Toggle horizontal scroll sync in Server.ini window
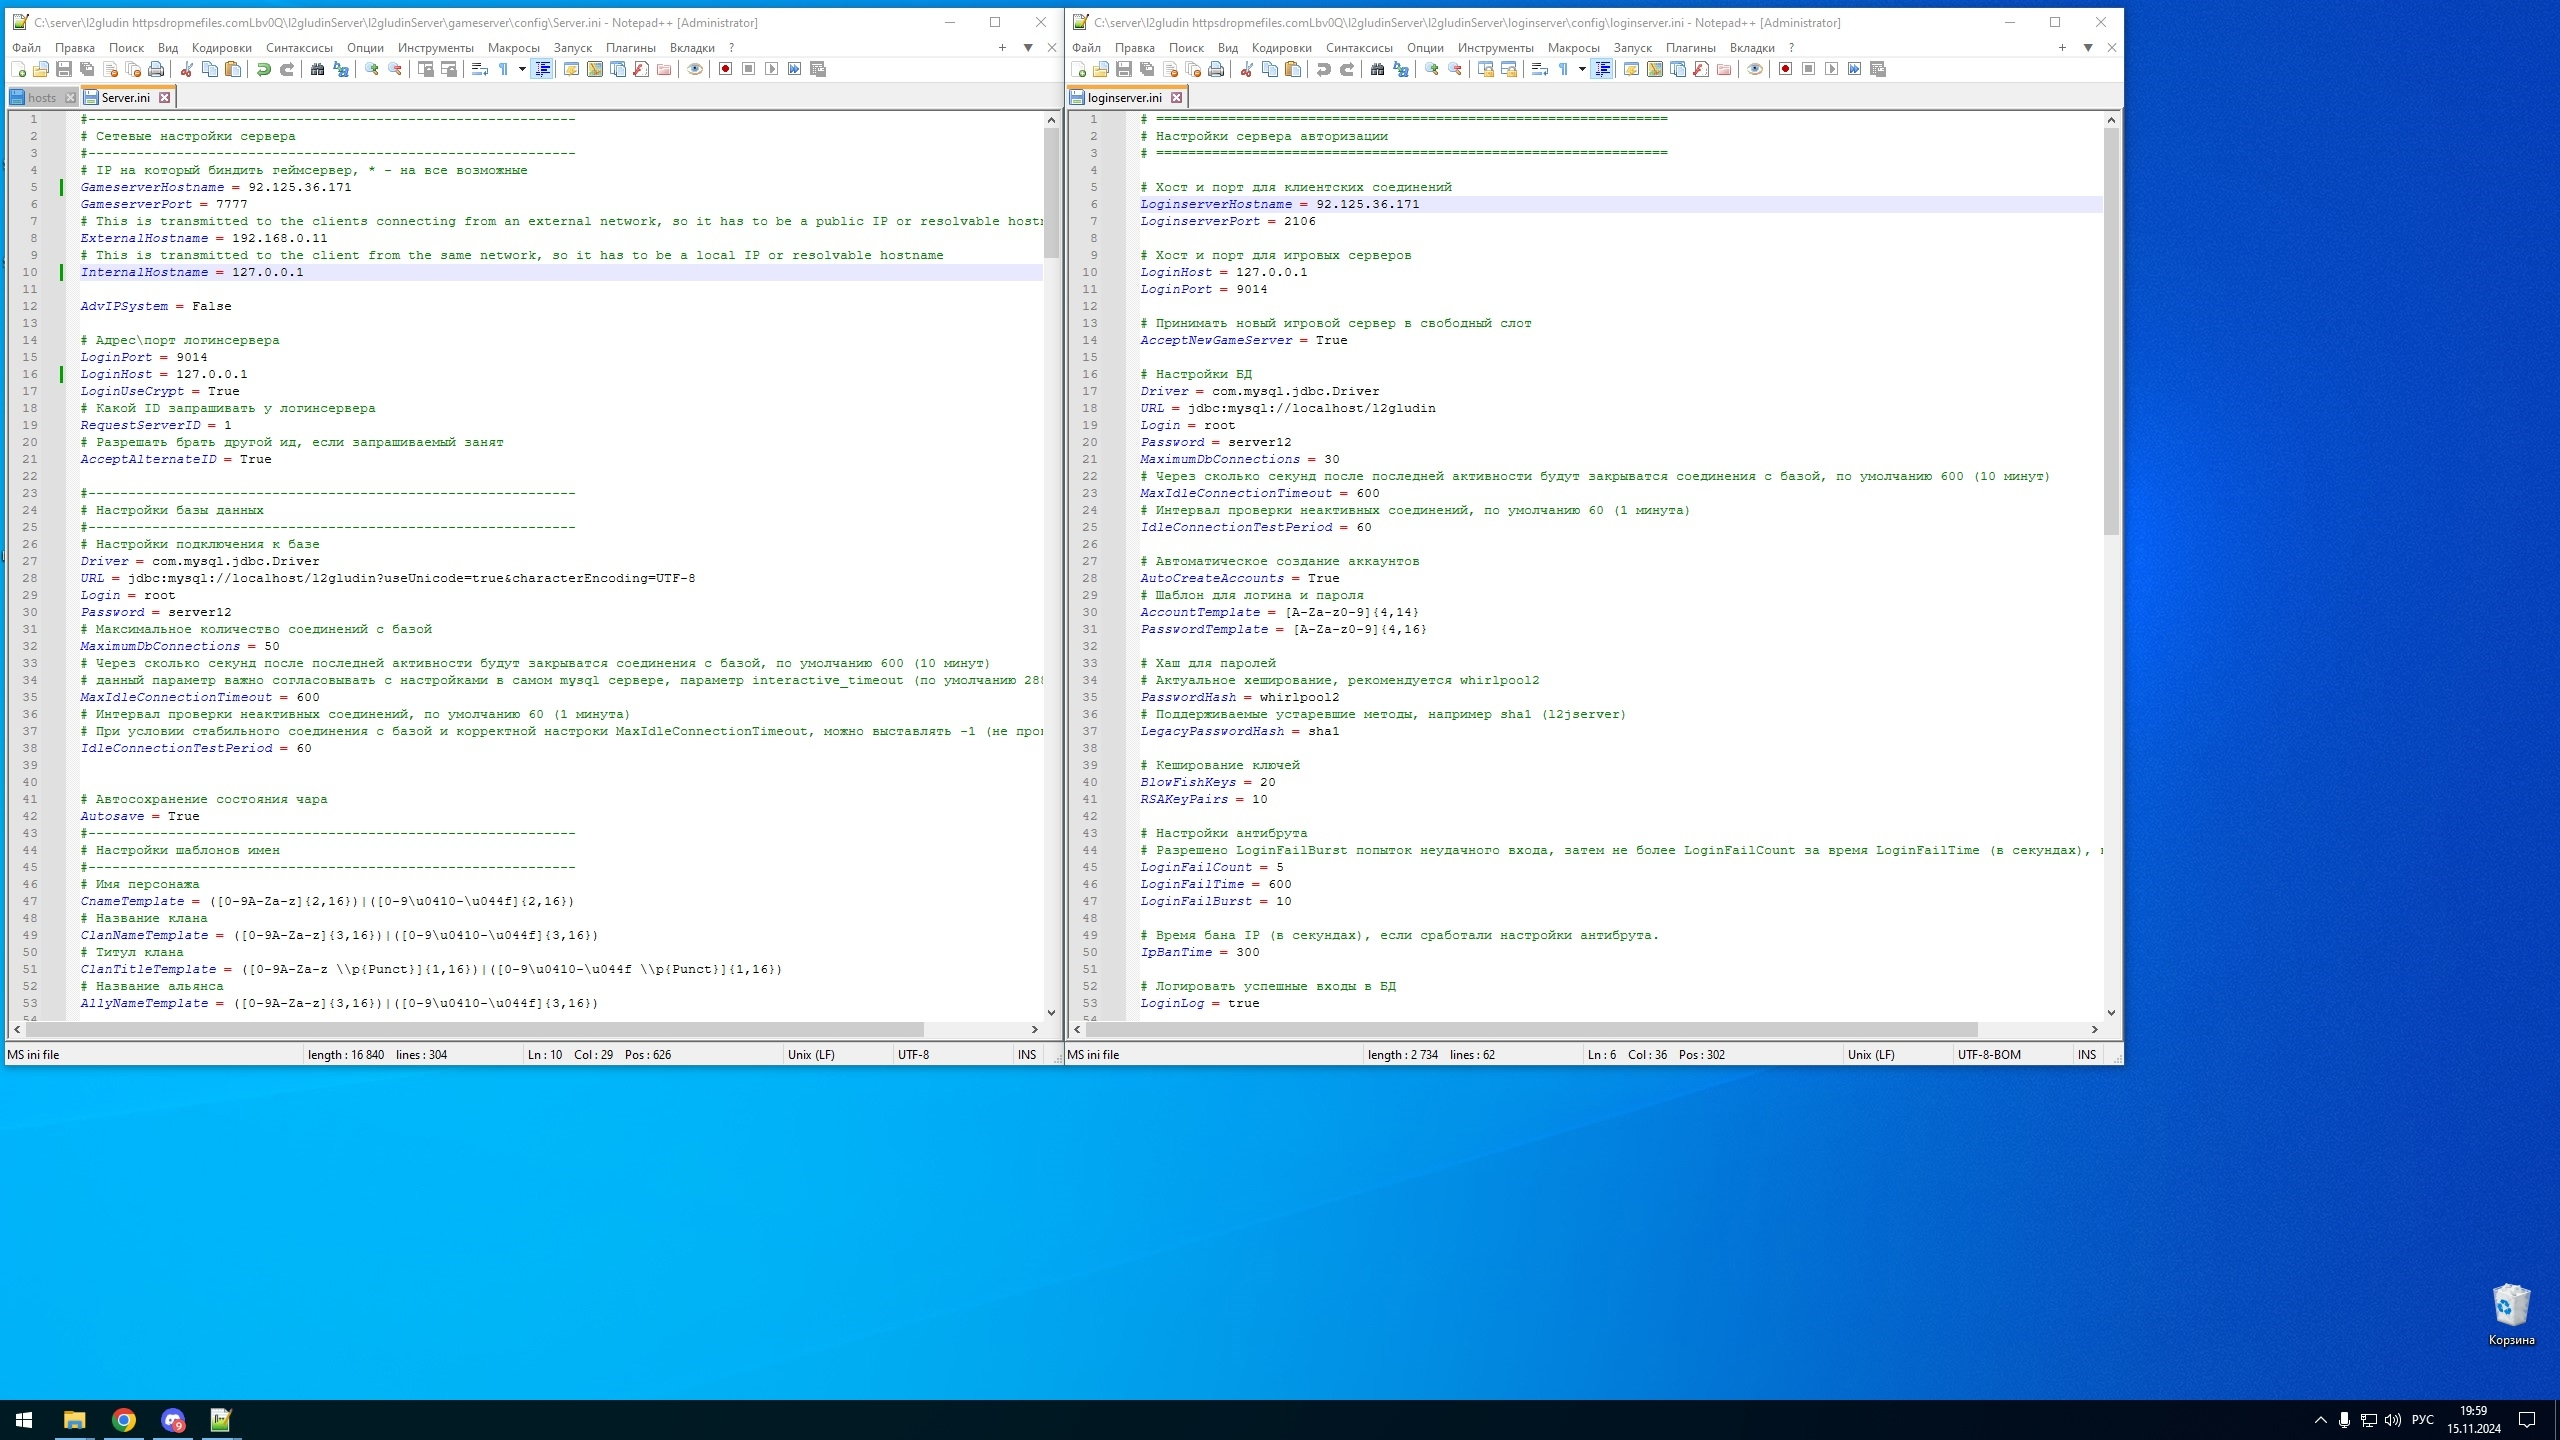This screenshot has height=1440, width=2560. tap(449, 69)
